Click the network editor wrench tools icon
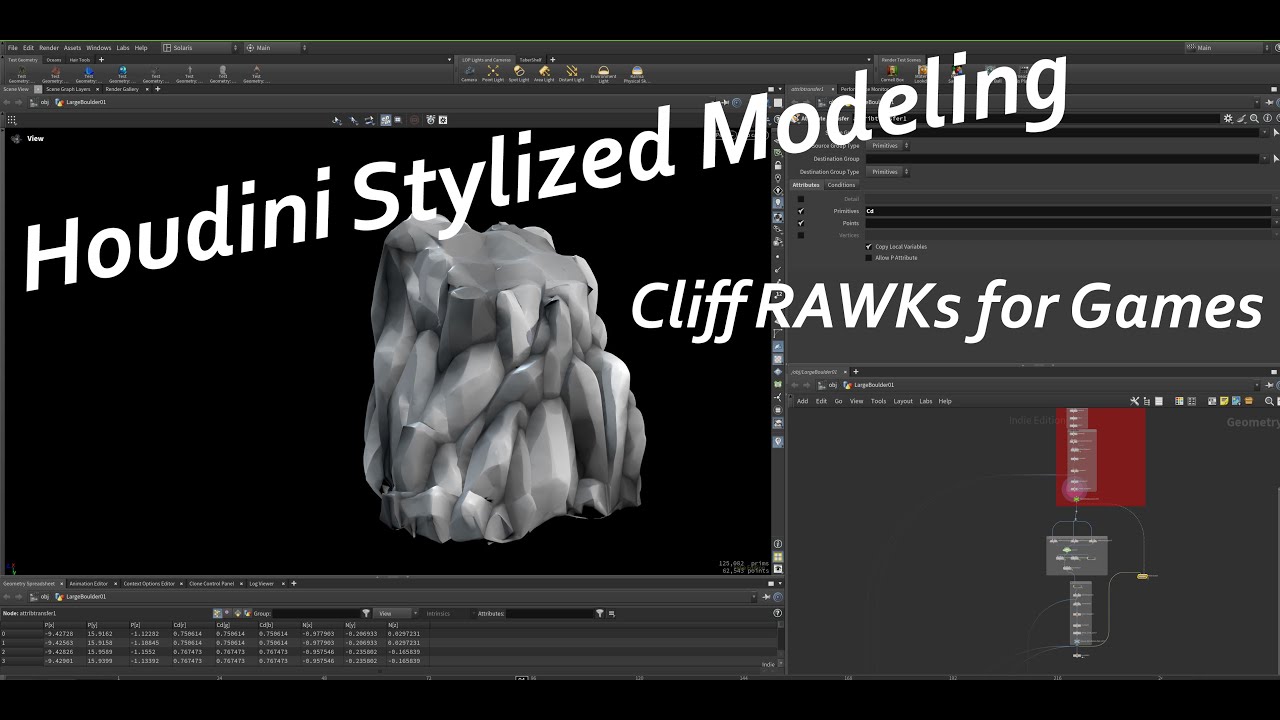1280x720 pixels. pos(1135,401)
